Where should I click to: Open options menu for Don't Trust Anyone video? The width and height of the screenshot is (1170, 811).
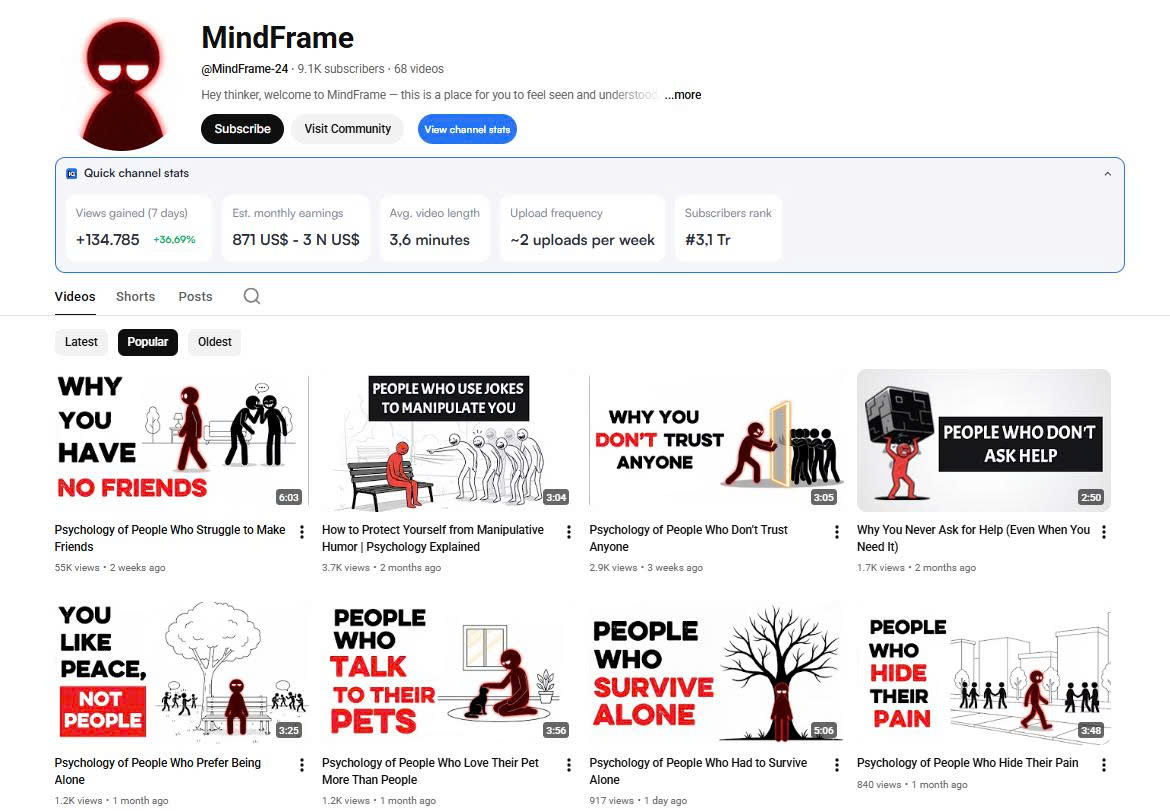click(836, 531)
